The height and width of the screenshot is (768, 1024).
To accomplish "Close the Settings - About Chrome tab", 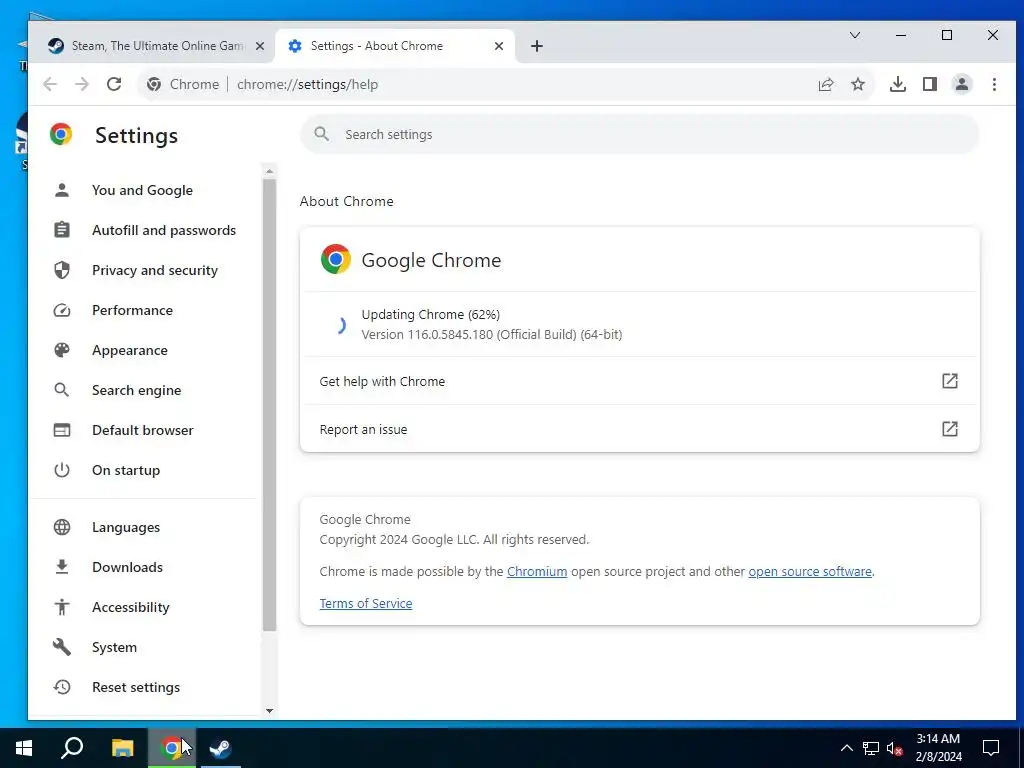I will (x=499, y=46).
